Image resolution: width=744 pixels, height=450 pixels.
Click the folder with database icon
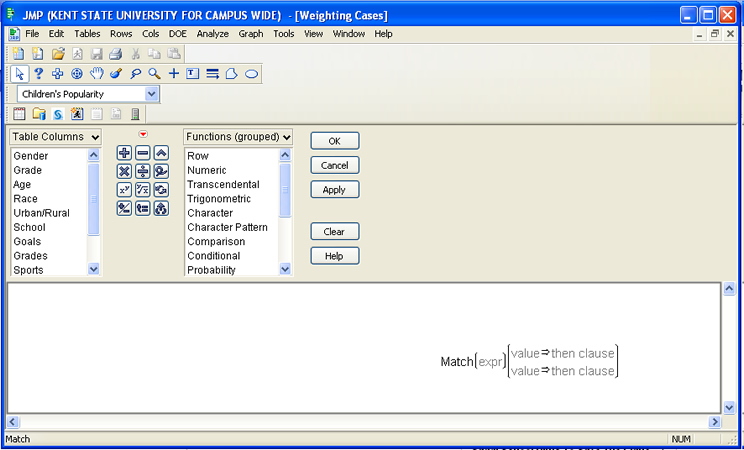tap(38, 114)
